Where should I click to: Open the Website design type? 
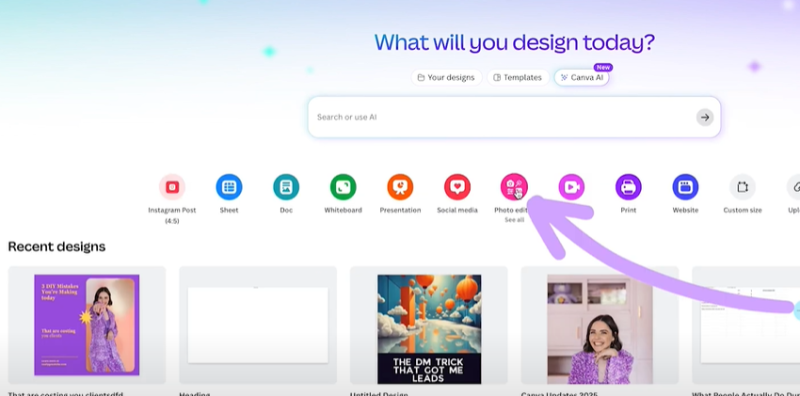pos(685,187)
